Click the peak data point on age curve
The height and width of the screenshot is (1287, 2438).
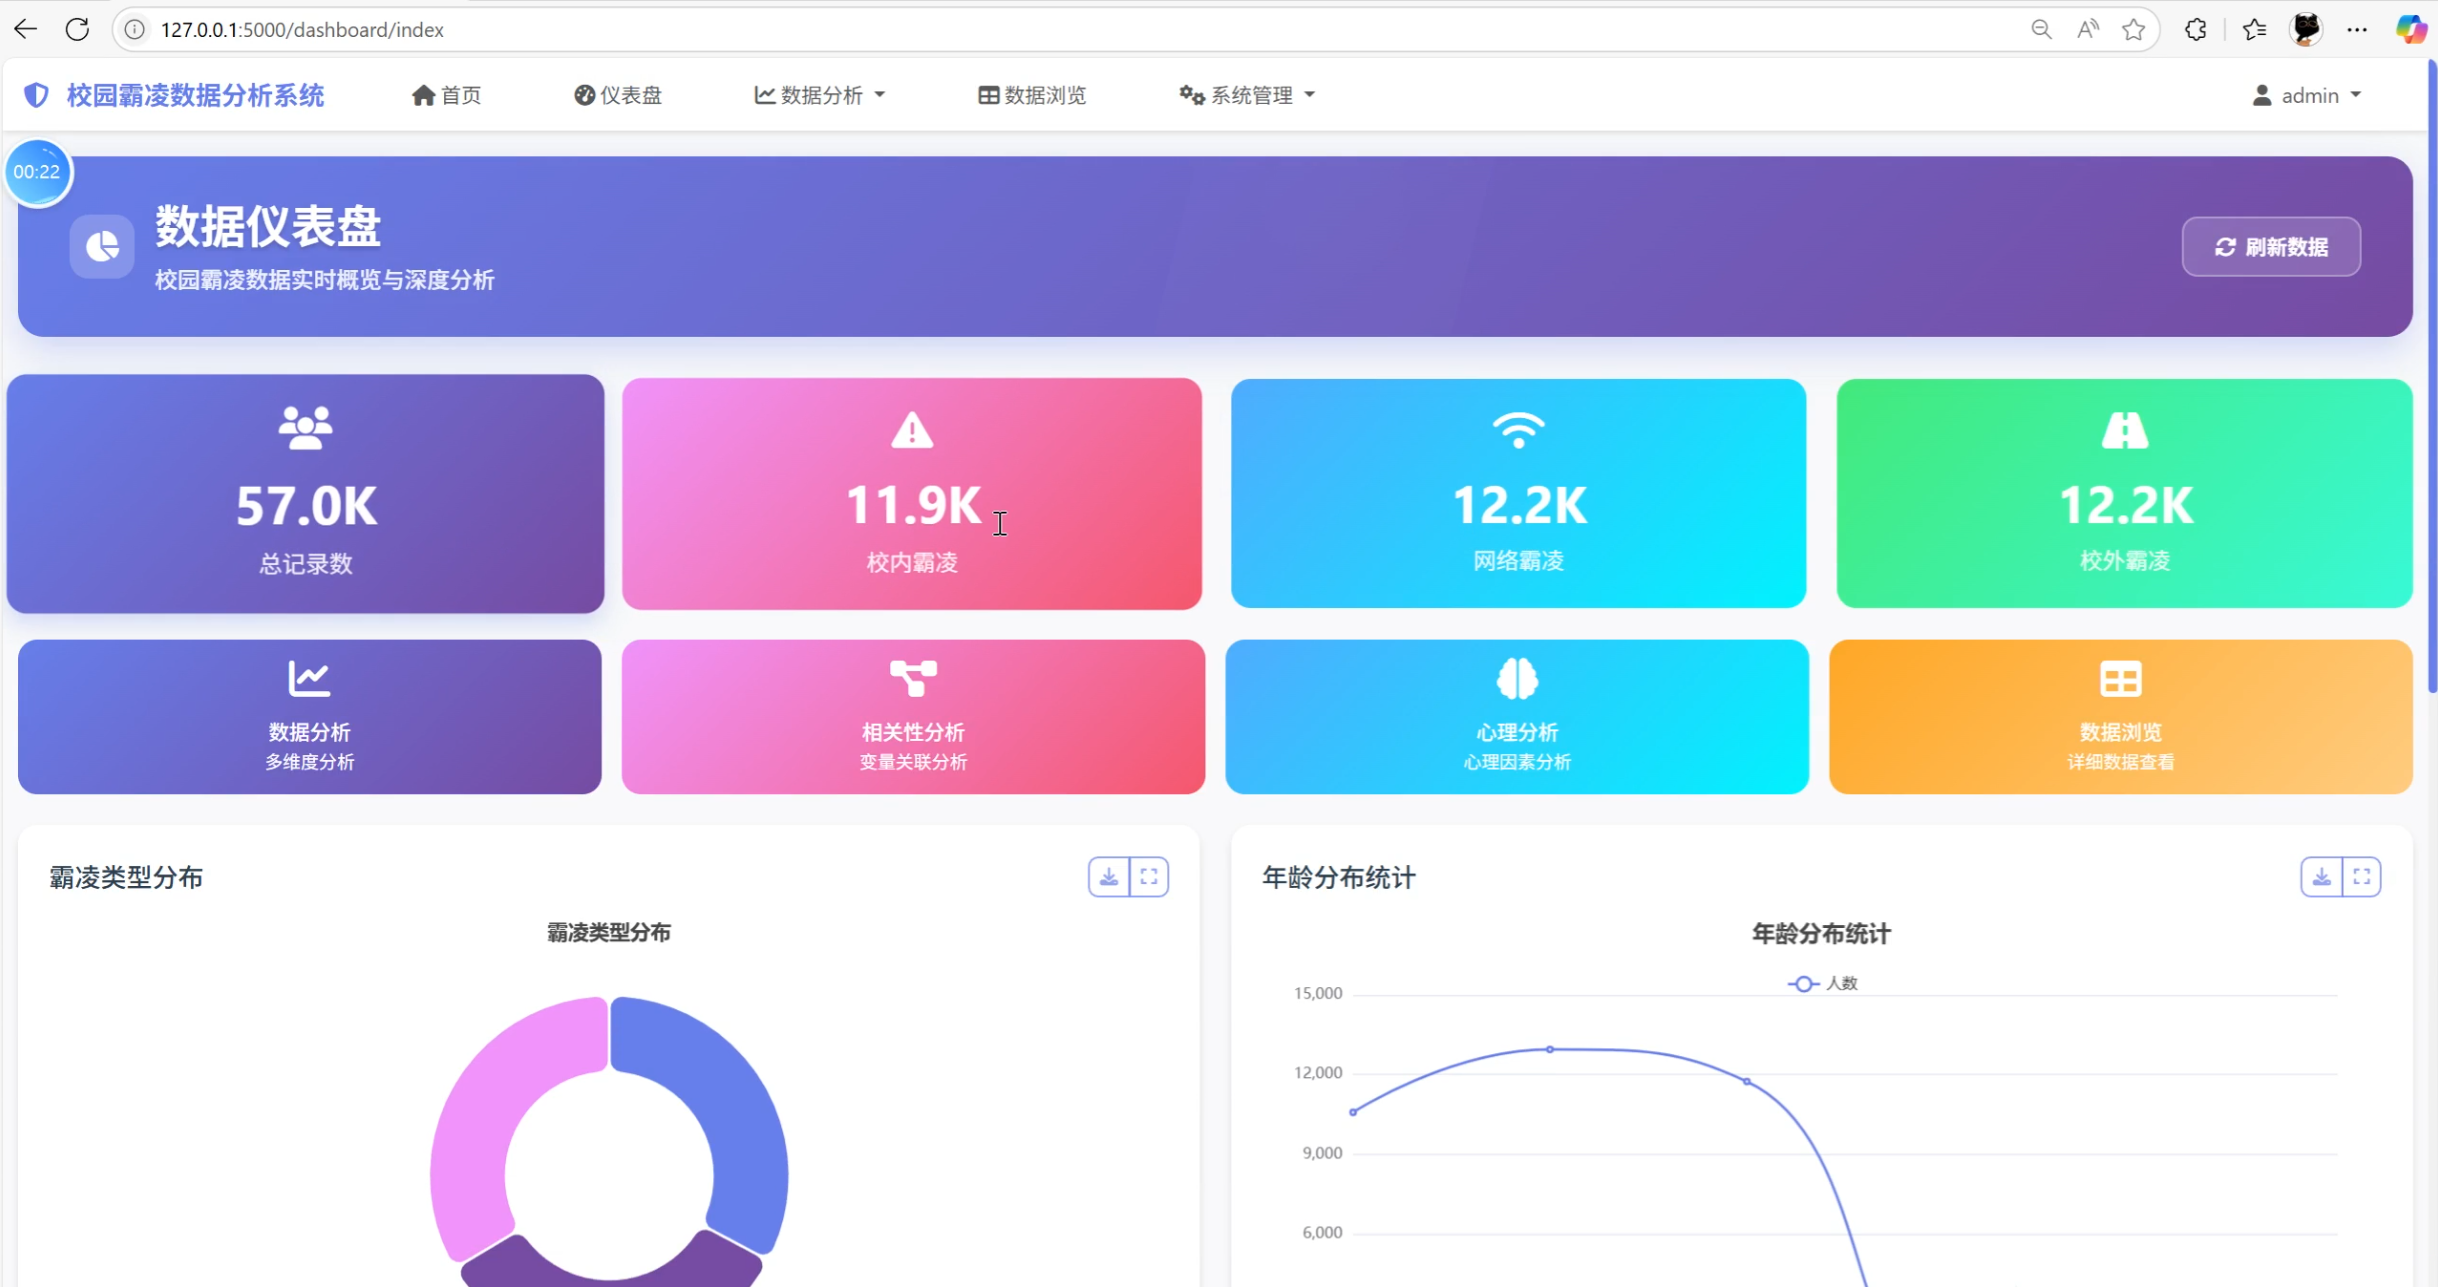[1550, 1049]
